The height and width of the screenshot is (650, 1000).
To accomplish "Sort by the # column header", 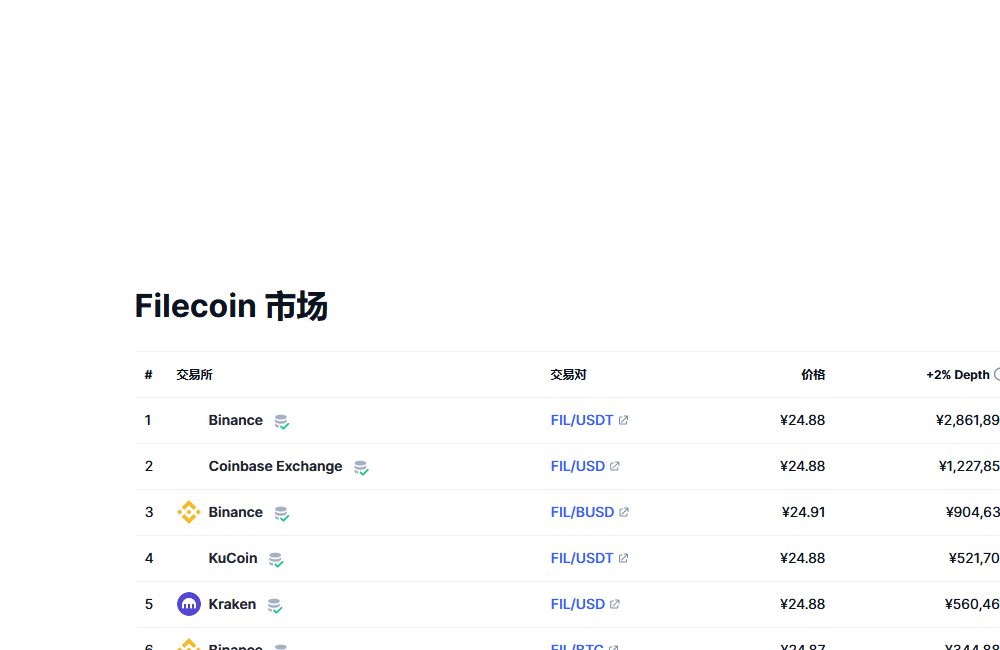I will pos(149,374).
